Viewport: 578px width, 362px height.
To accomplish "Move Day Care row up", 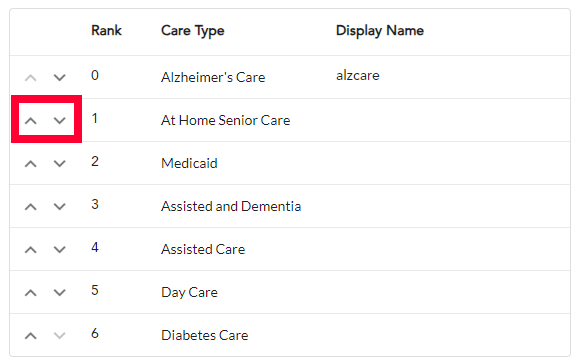I will click(x=31, y=293).
